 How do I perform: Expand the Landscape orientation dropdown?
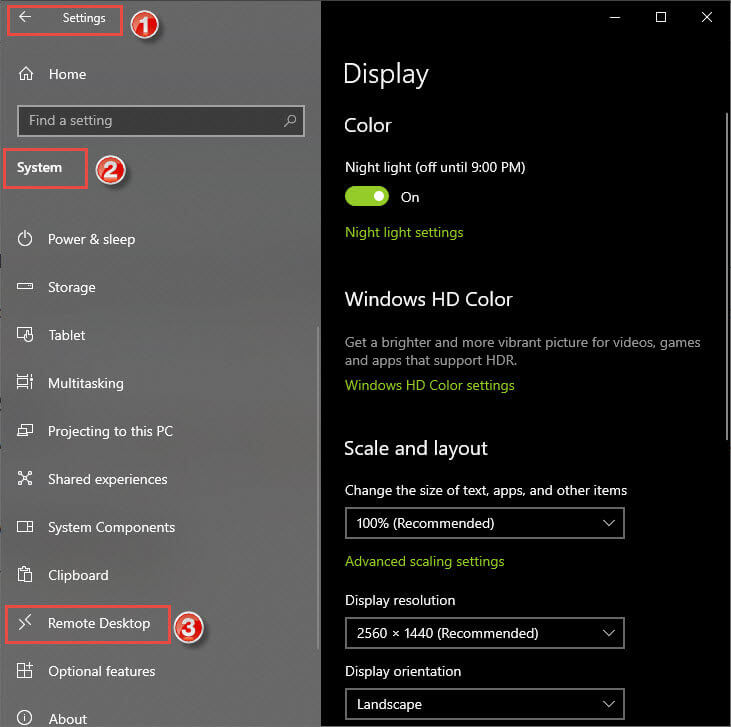(x=484, y=704)
